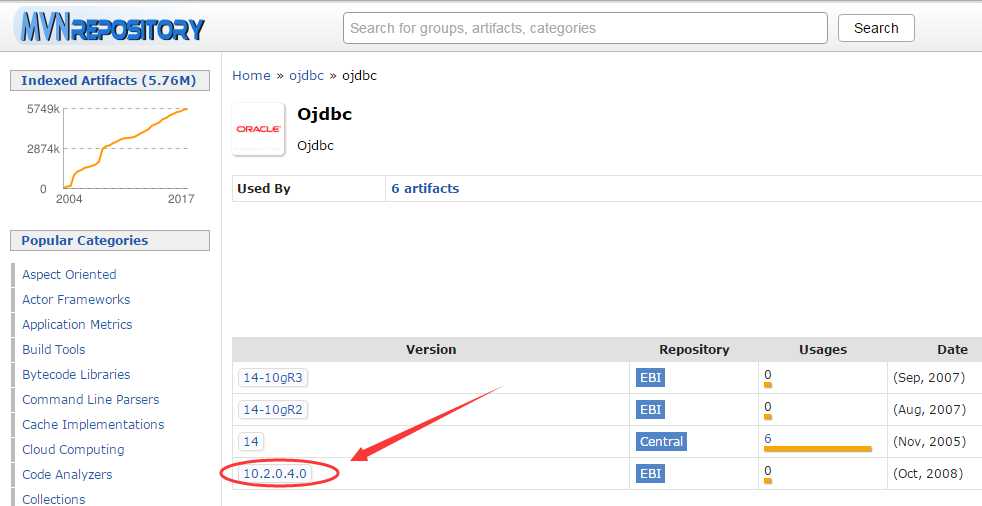This screenshot has height=506, width=982.
Task: Open the first ojdbc breadcrumb link
Action: [306, 76]
